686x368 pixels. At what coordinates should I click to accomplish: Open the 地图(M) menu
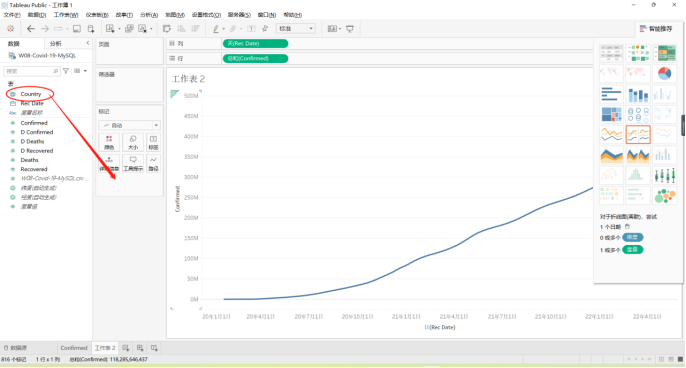pos(175,15)
